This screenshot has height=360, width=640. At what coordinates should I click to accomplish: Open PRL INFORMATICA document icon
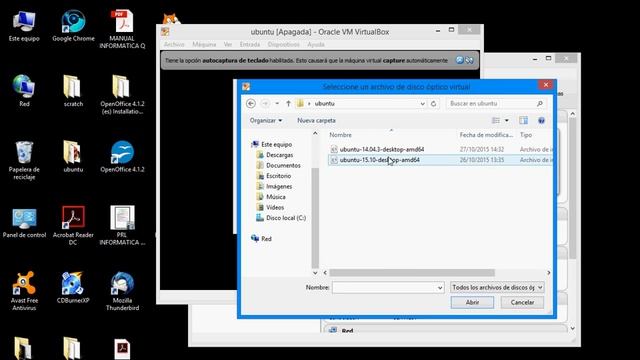(x=122, y=225)
